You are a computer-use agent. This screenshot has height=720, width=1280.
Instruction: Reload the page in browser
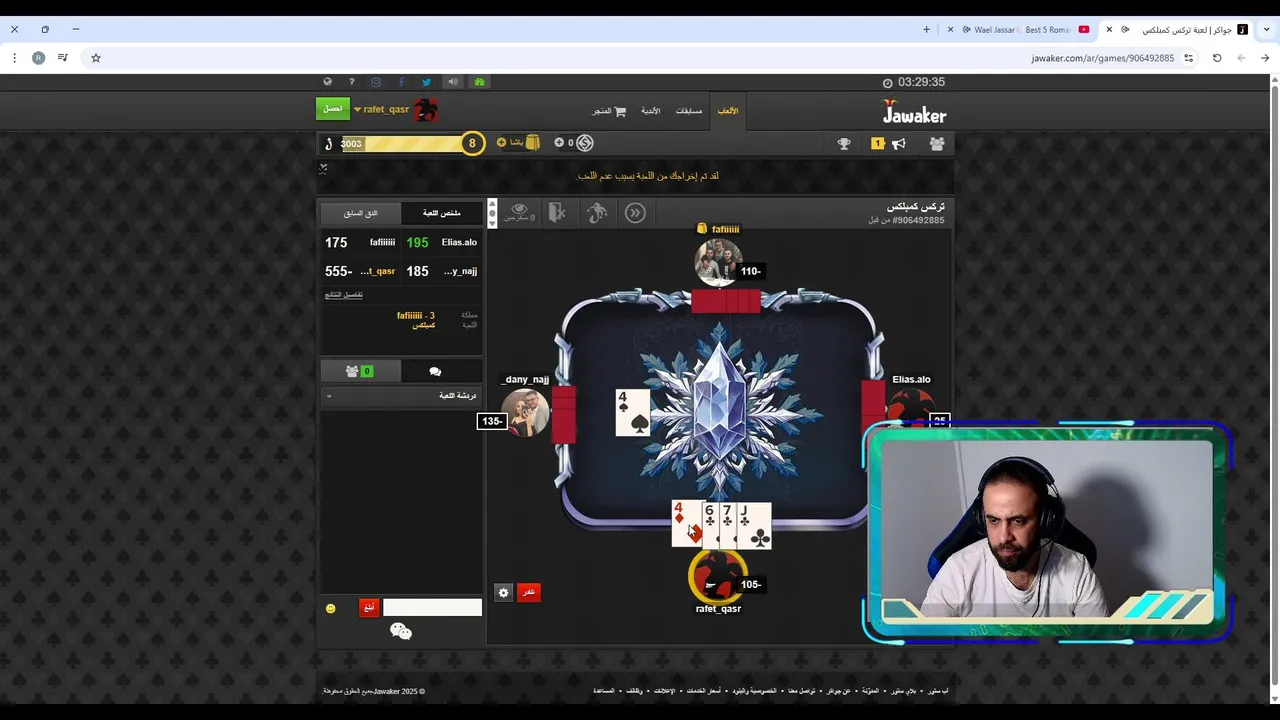coord(1217,58)
